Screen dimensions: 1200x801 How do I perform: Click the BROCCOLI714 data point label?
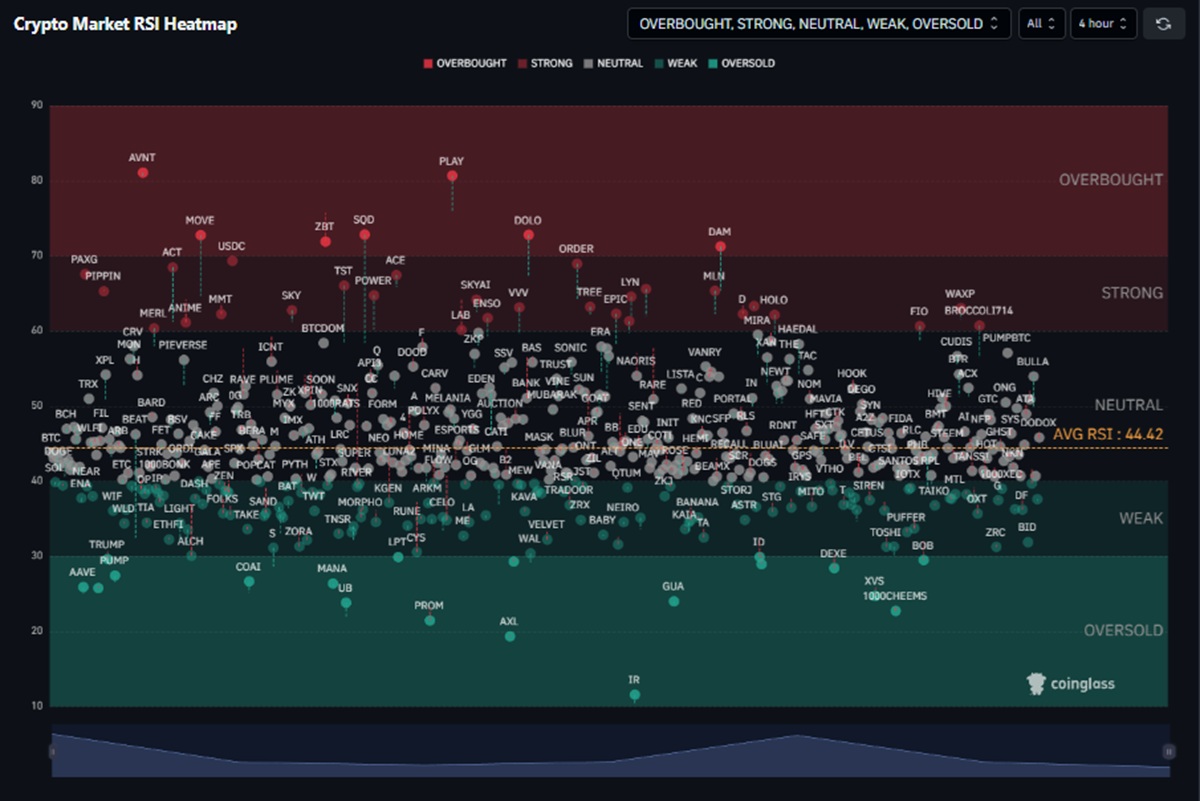tap(979, 310)
